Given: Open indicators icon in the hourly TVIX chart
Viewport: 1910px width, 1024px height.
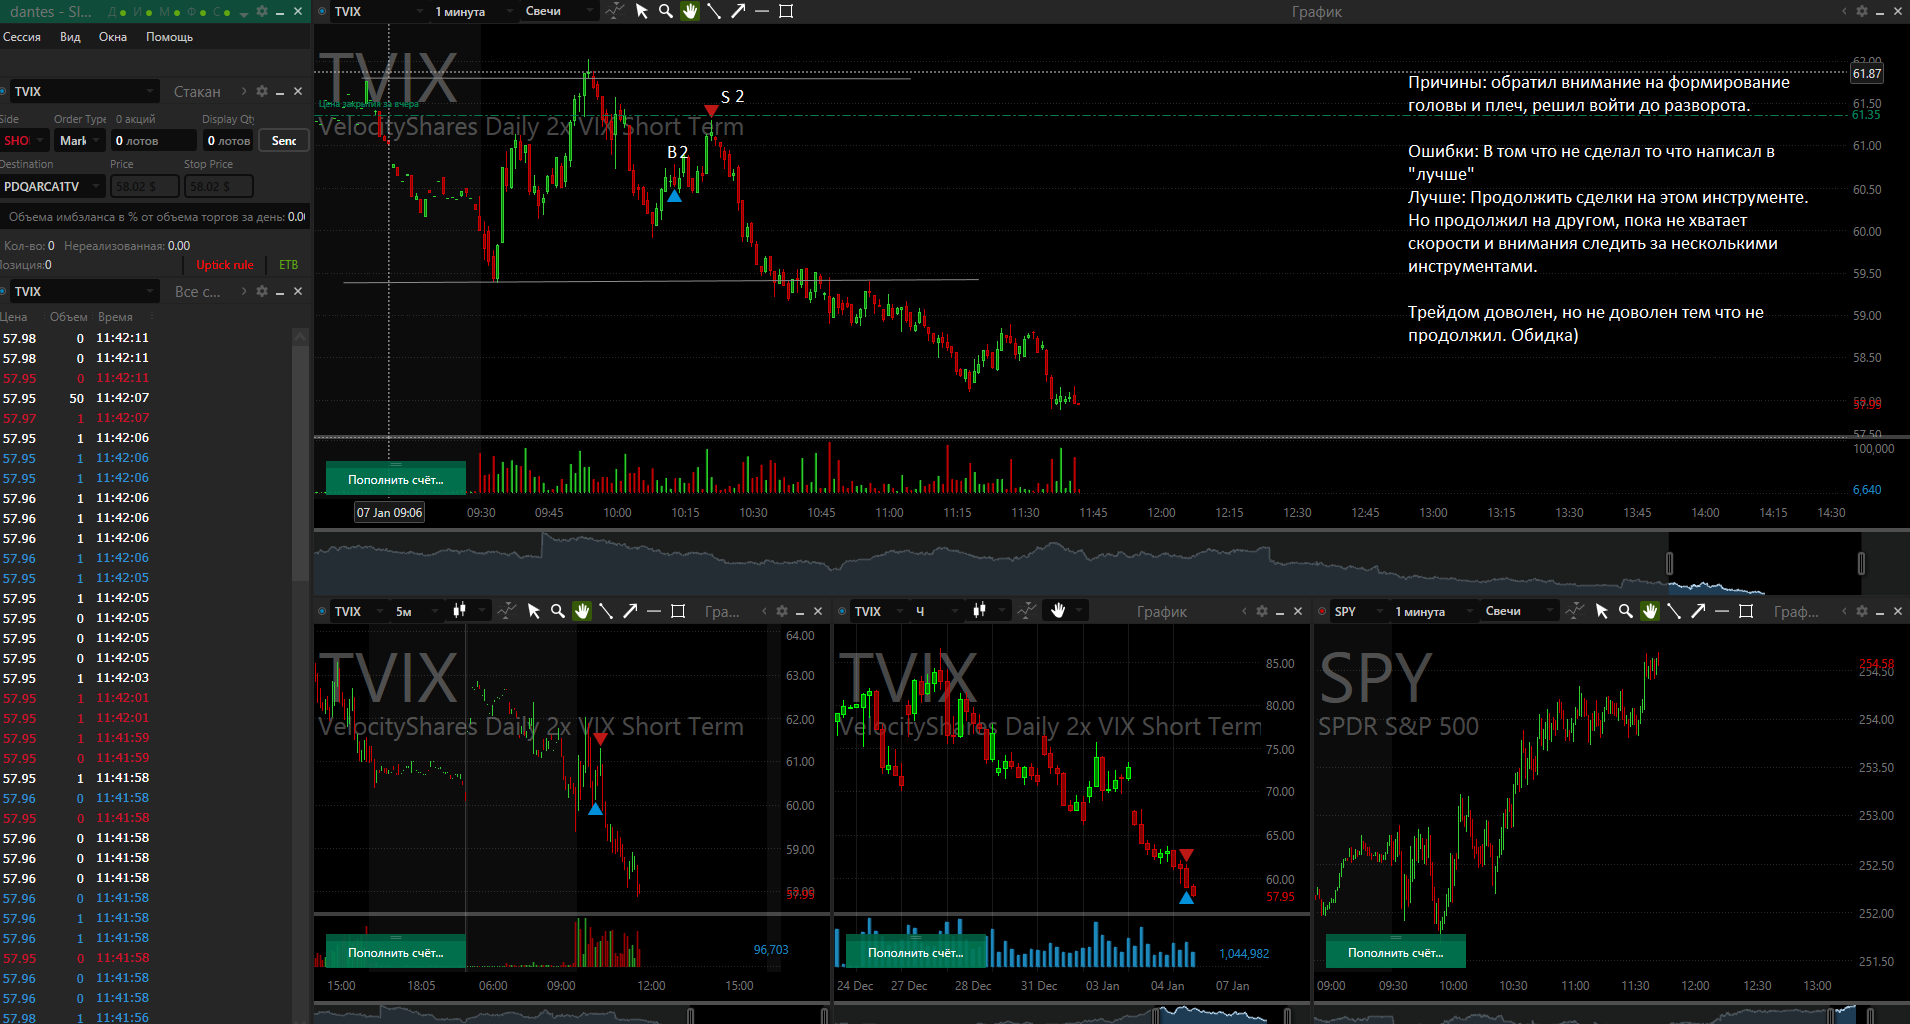Looking at the screenshot, I should click(1027, 611).
